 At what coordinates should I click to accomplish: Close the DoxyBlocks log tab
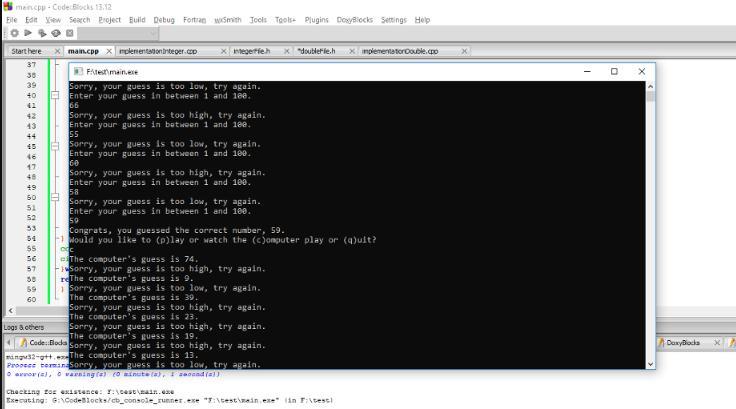tap(717, 343)
